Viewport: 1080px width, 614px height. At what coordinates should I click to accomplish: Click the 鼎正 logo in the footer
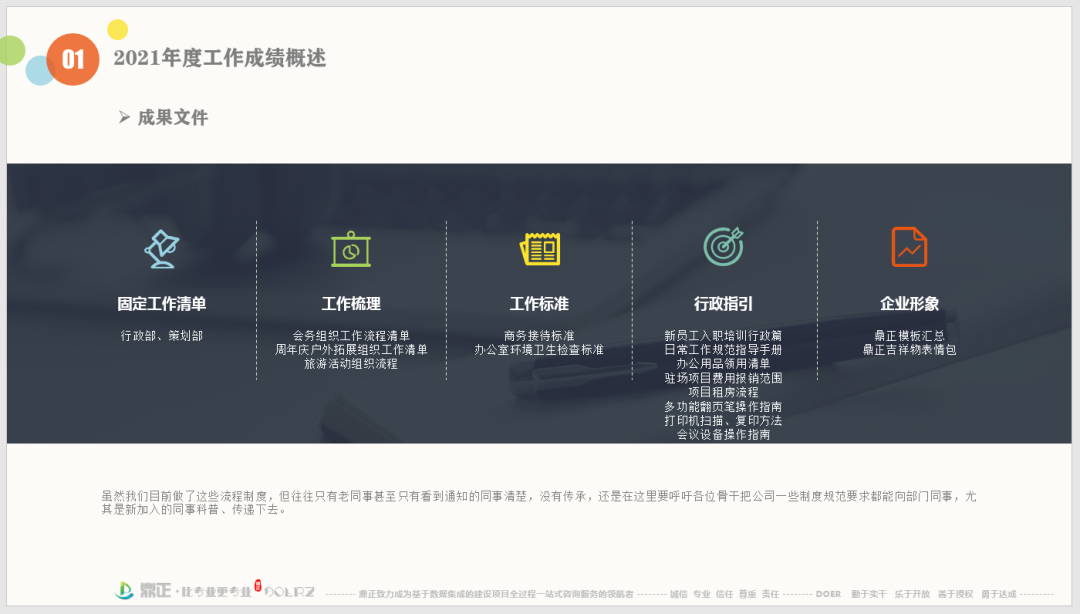tap(138, 591)
